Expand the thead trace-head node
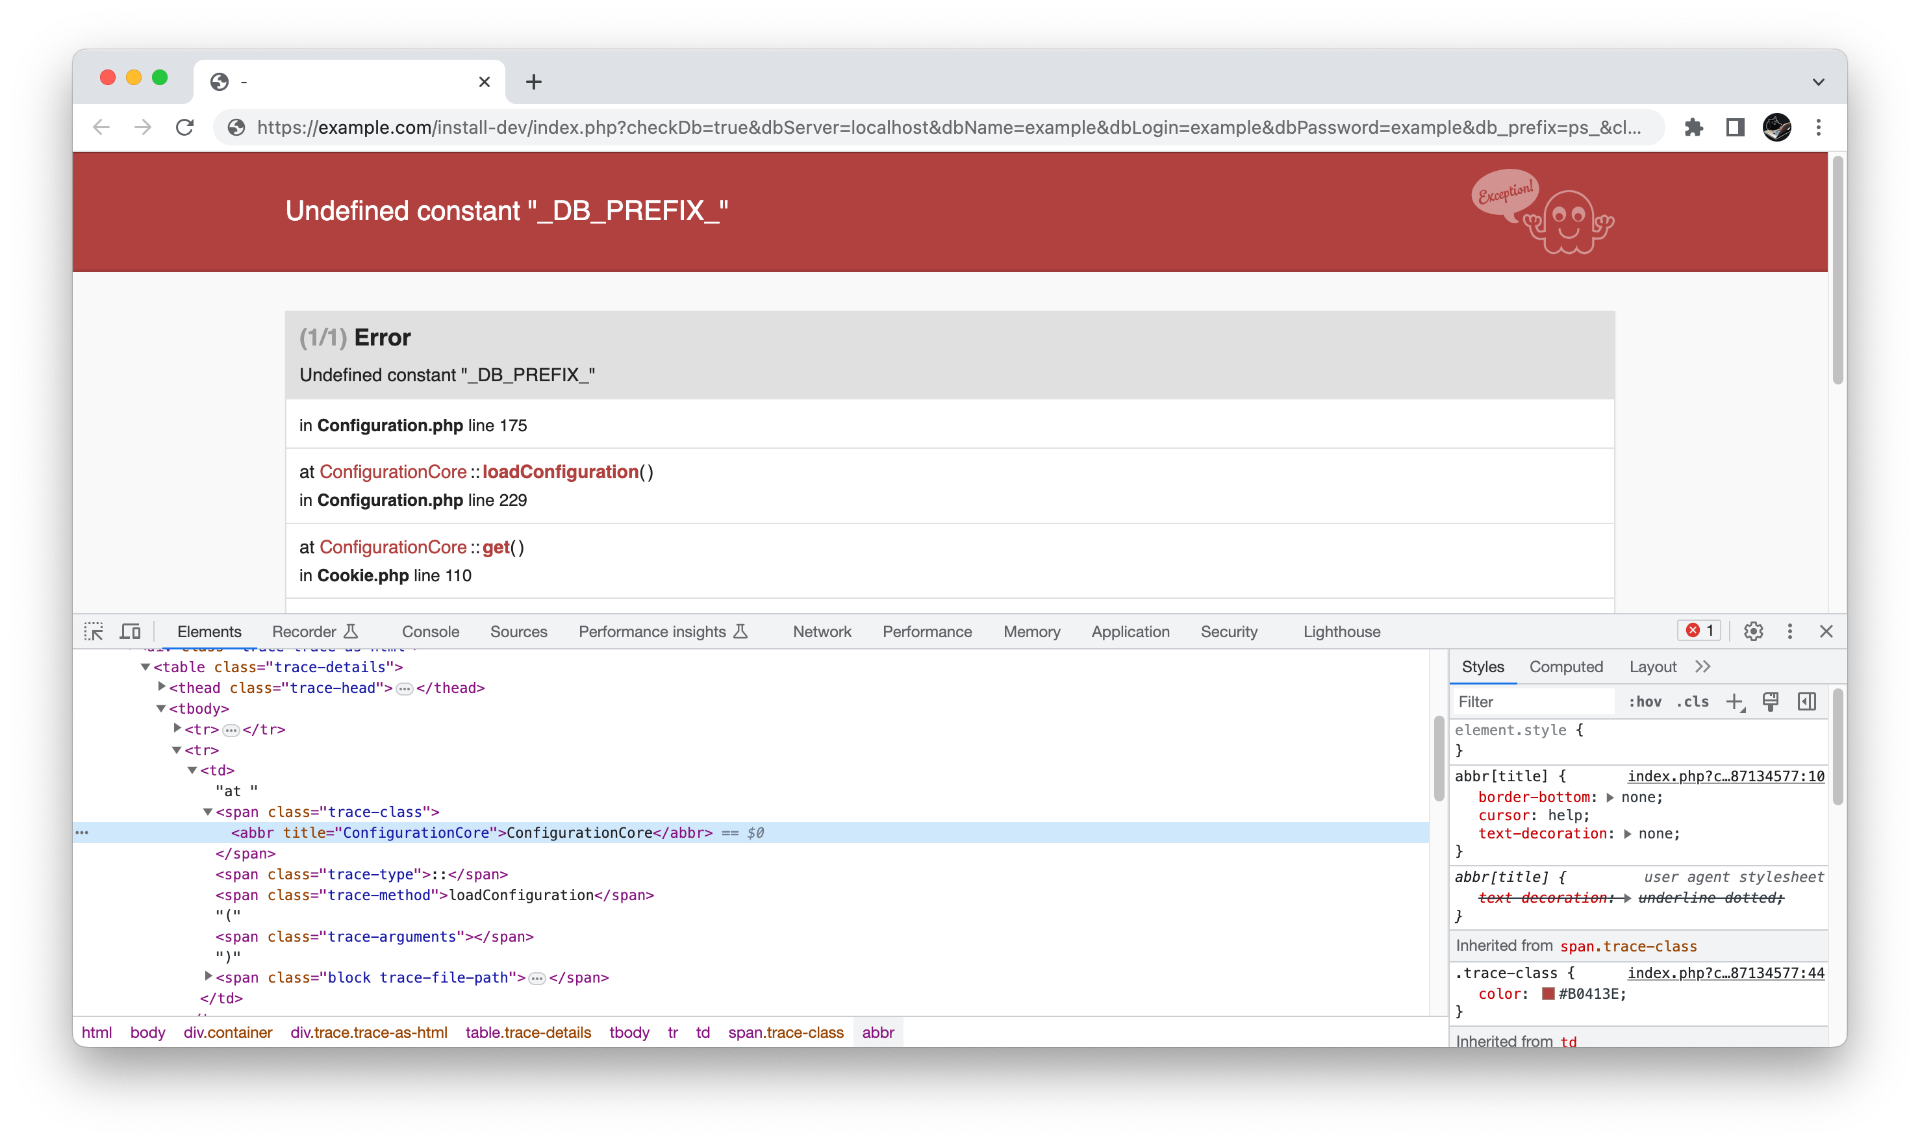The image size is (1920, 1143). click(162, 687)
